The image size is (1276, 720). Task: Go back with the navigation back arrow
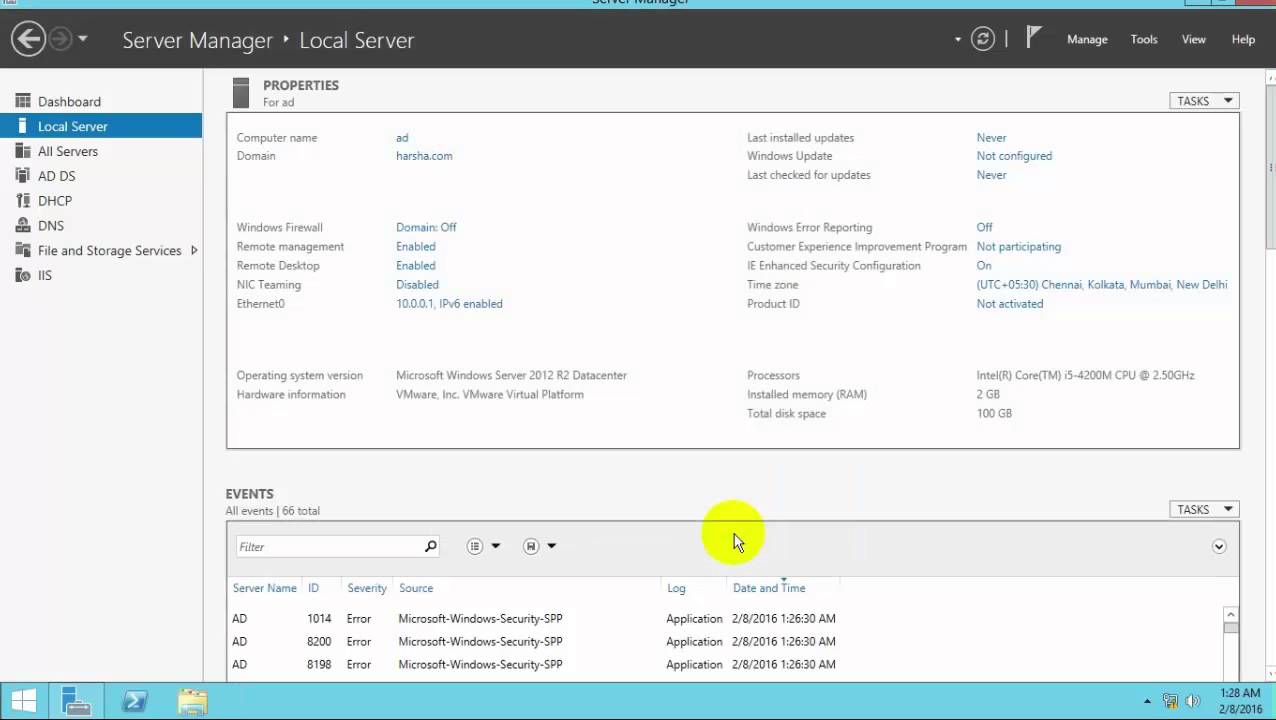click(29, 39)
